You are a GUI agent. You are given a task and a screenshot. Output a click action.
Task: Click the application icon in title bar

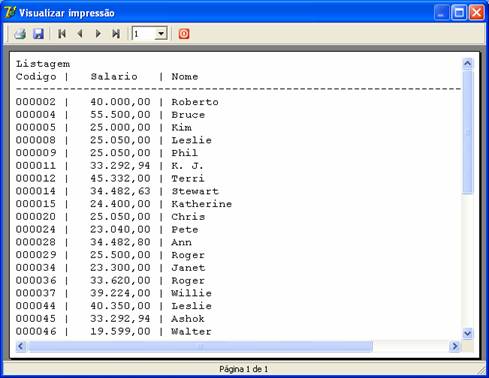point(10,13)
